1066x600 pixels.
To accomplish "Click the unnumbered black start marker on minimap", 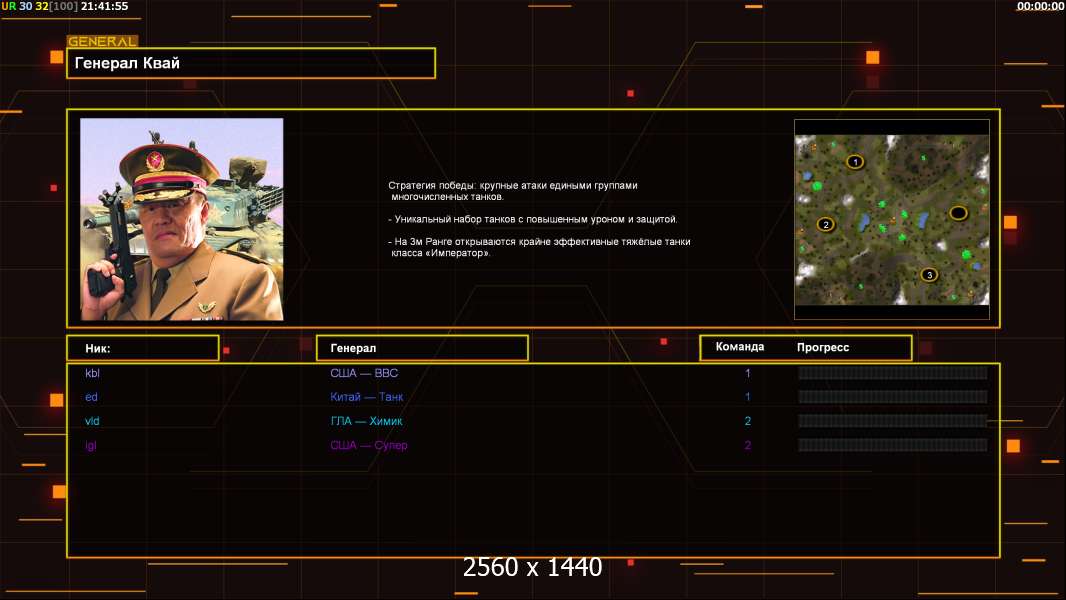I will tap(958, 213).
